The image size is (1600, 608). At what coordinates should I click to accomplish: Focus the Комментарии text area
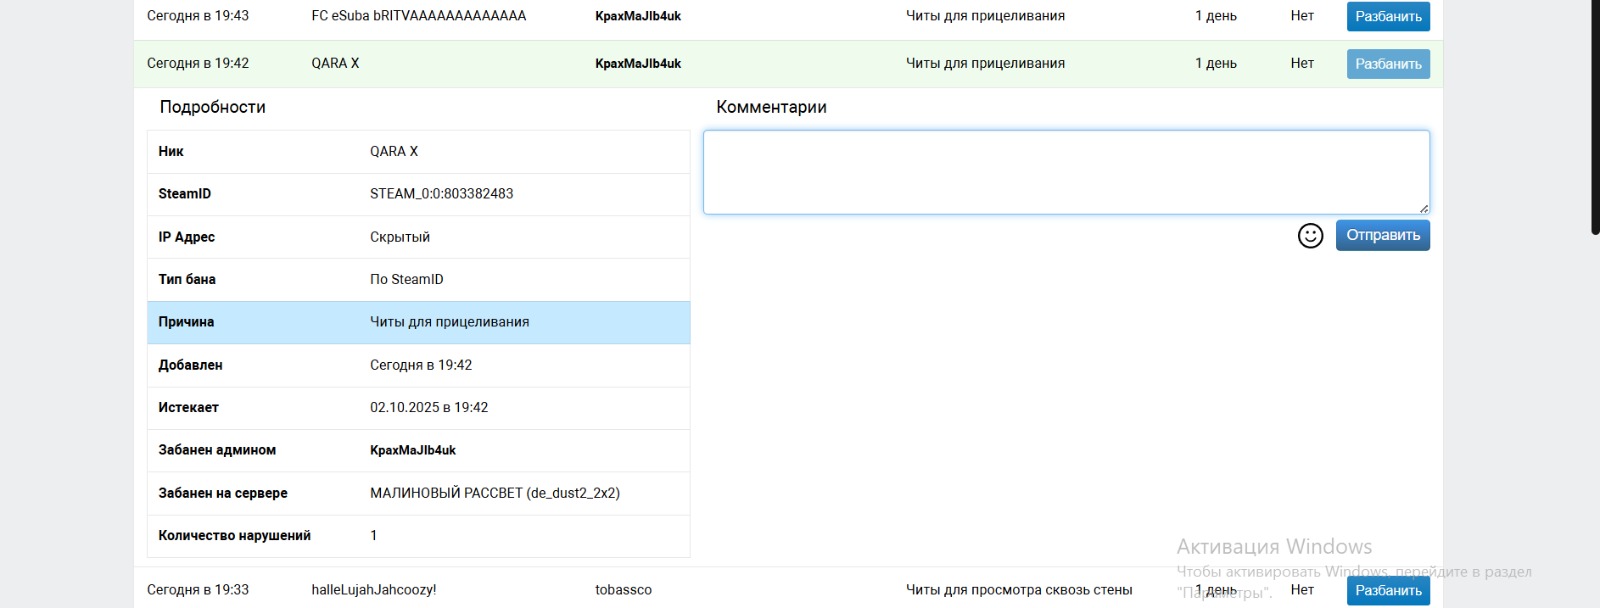(1065, 171)
